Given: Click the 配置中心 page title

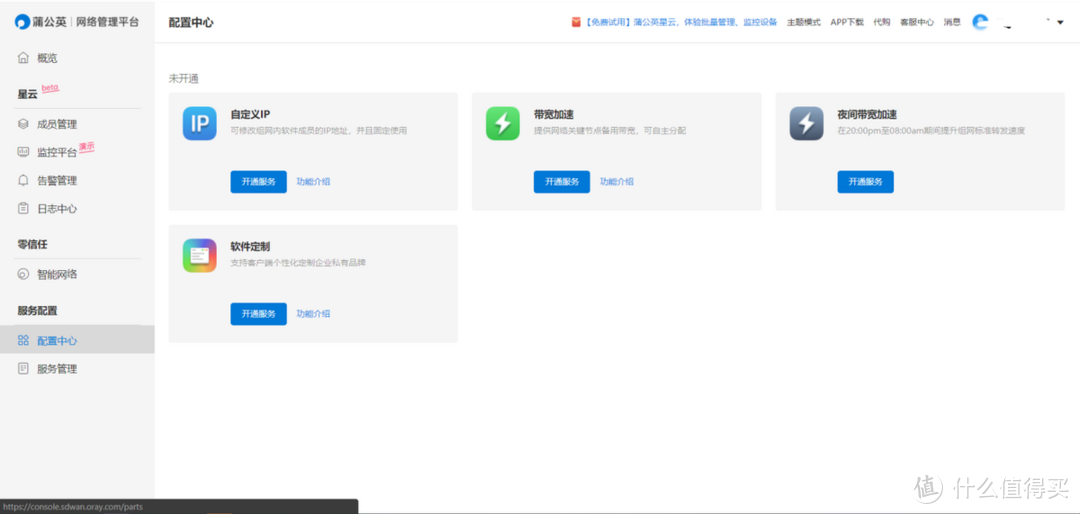Looking at the screenshot, I should 191,22.
